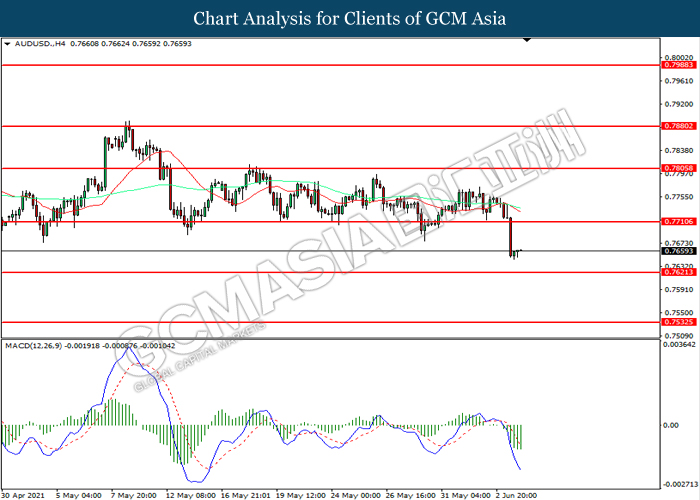The image size is (700, 500).
Task: Click the 24 May 00:00 time label
Action: point(356,496)
